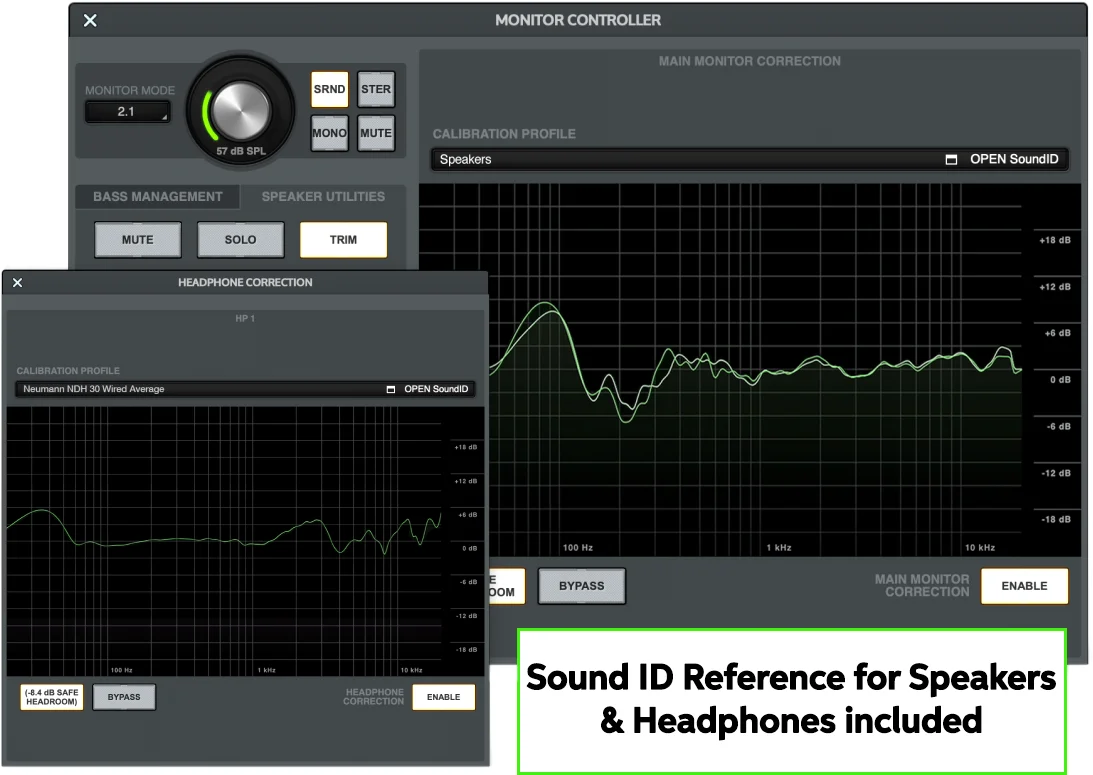This screenshot has width=1093, height=775.
Task: Click the 1 kHz label on main graph
Action: (779, 548)
